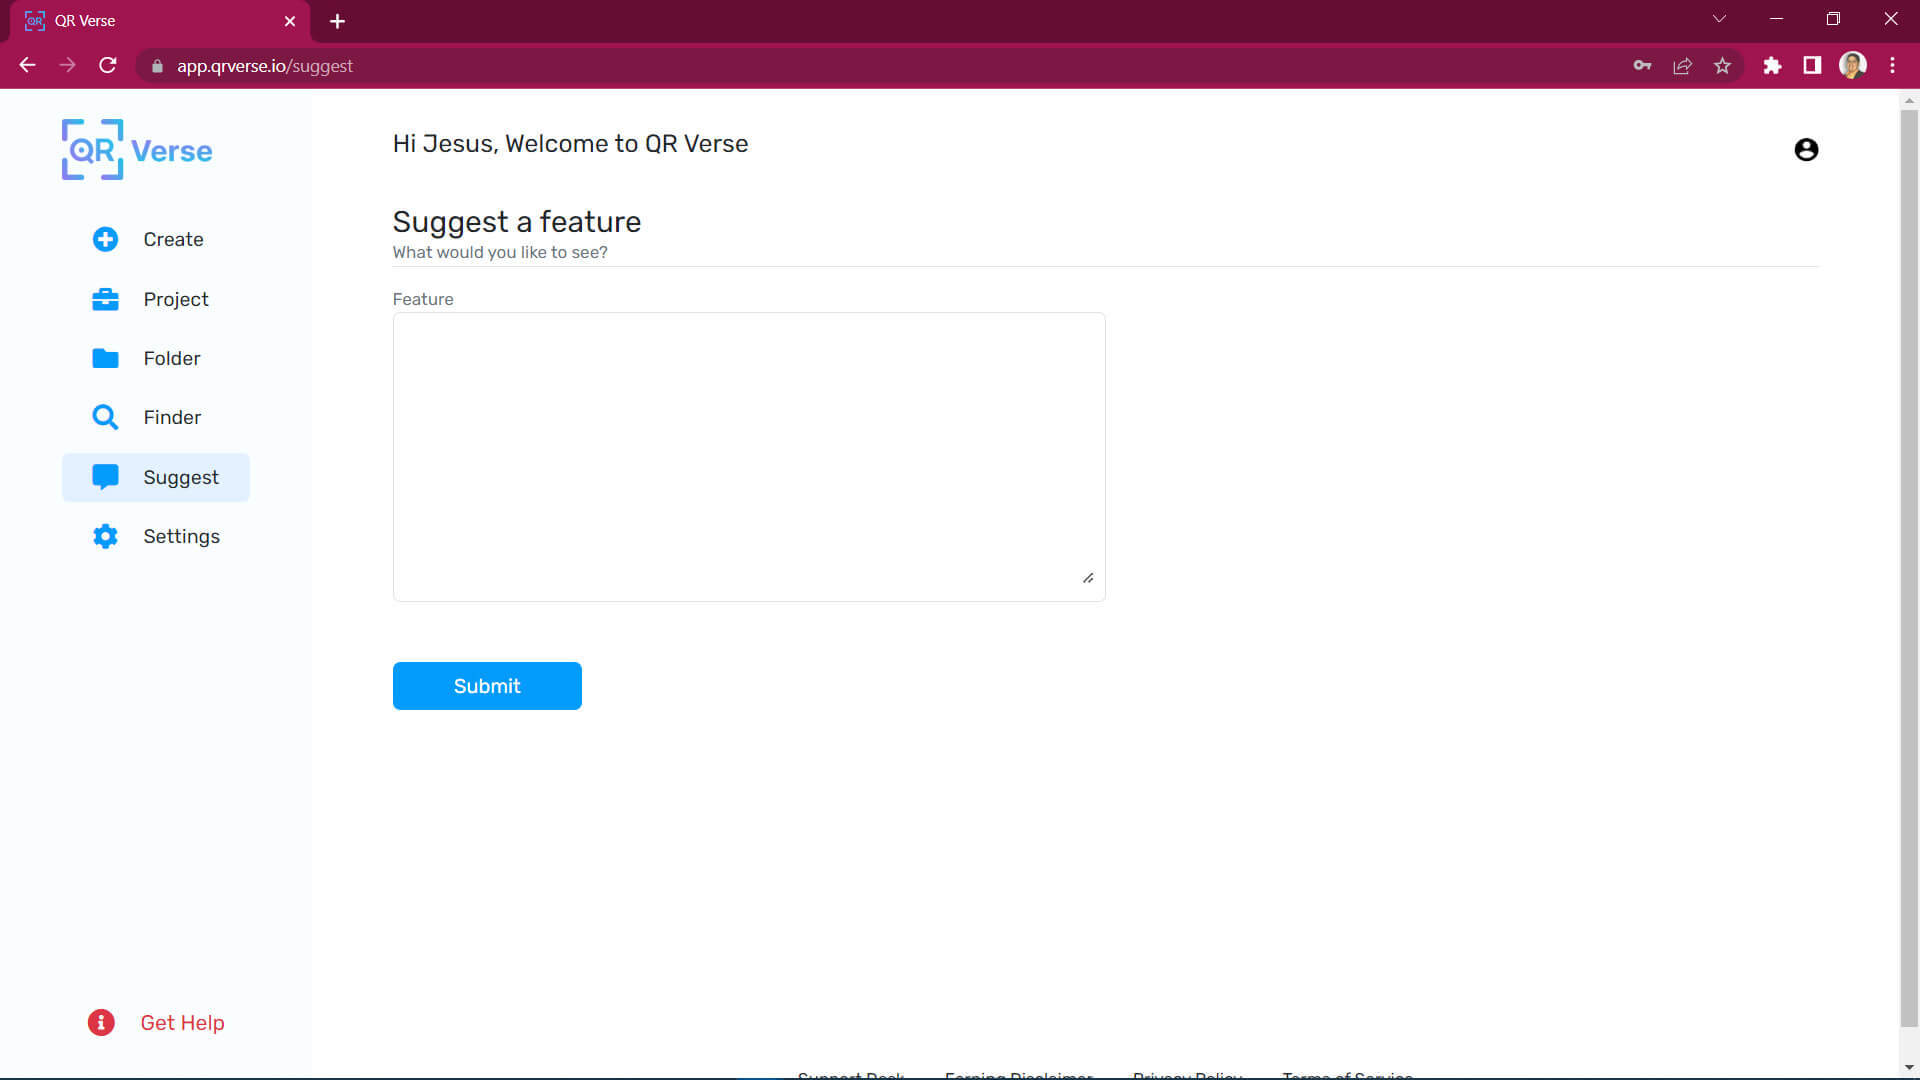Click the address bar URL
1920x1080 pixels.
click(265, 65)
